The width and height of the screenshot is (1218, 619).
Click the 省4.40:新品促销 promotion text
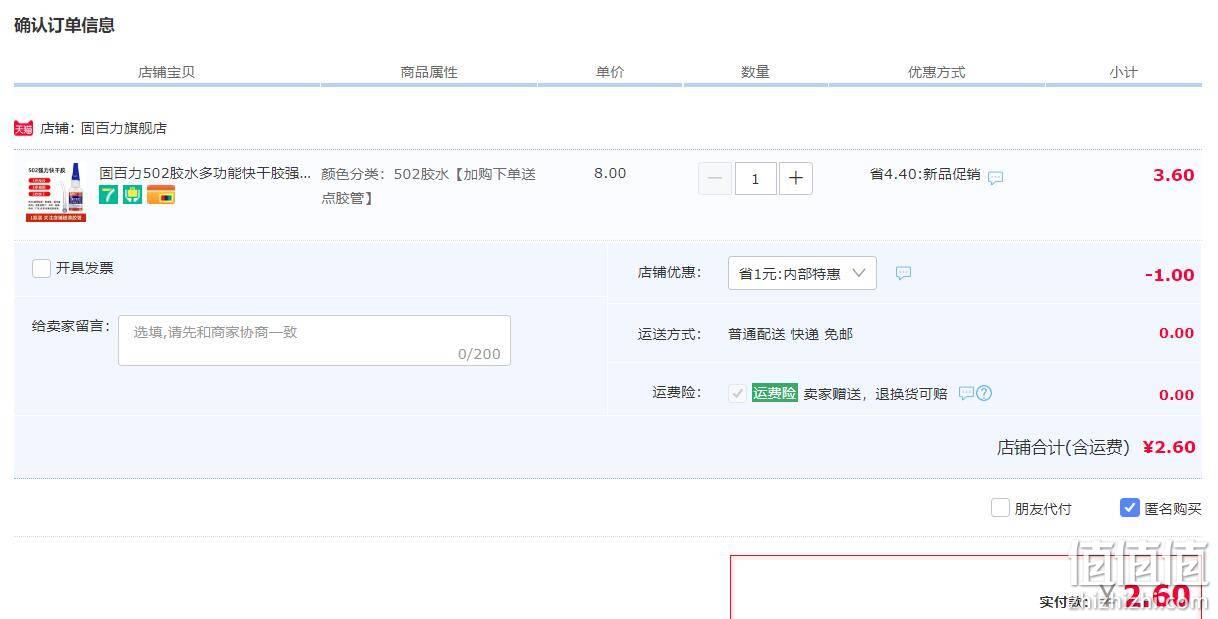pos(925,174)
